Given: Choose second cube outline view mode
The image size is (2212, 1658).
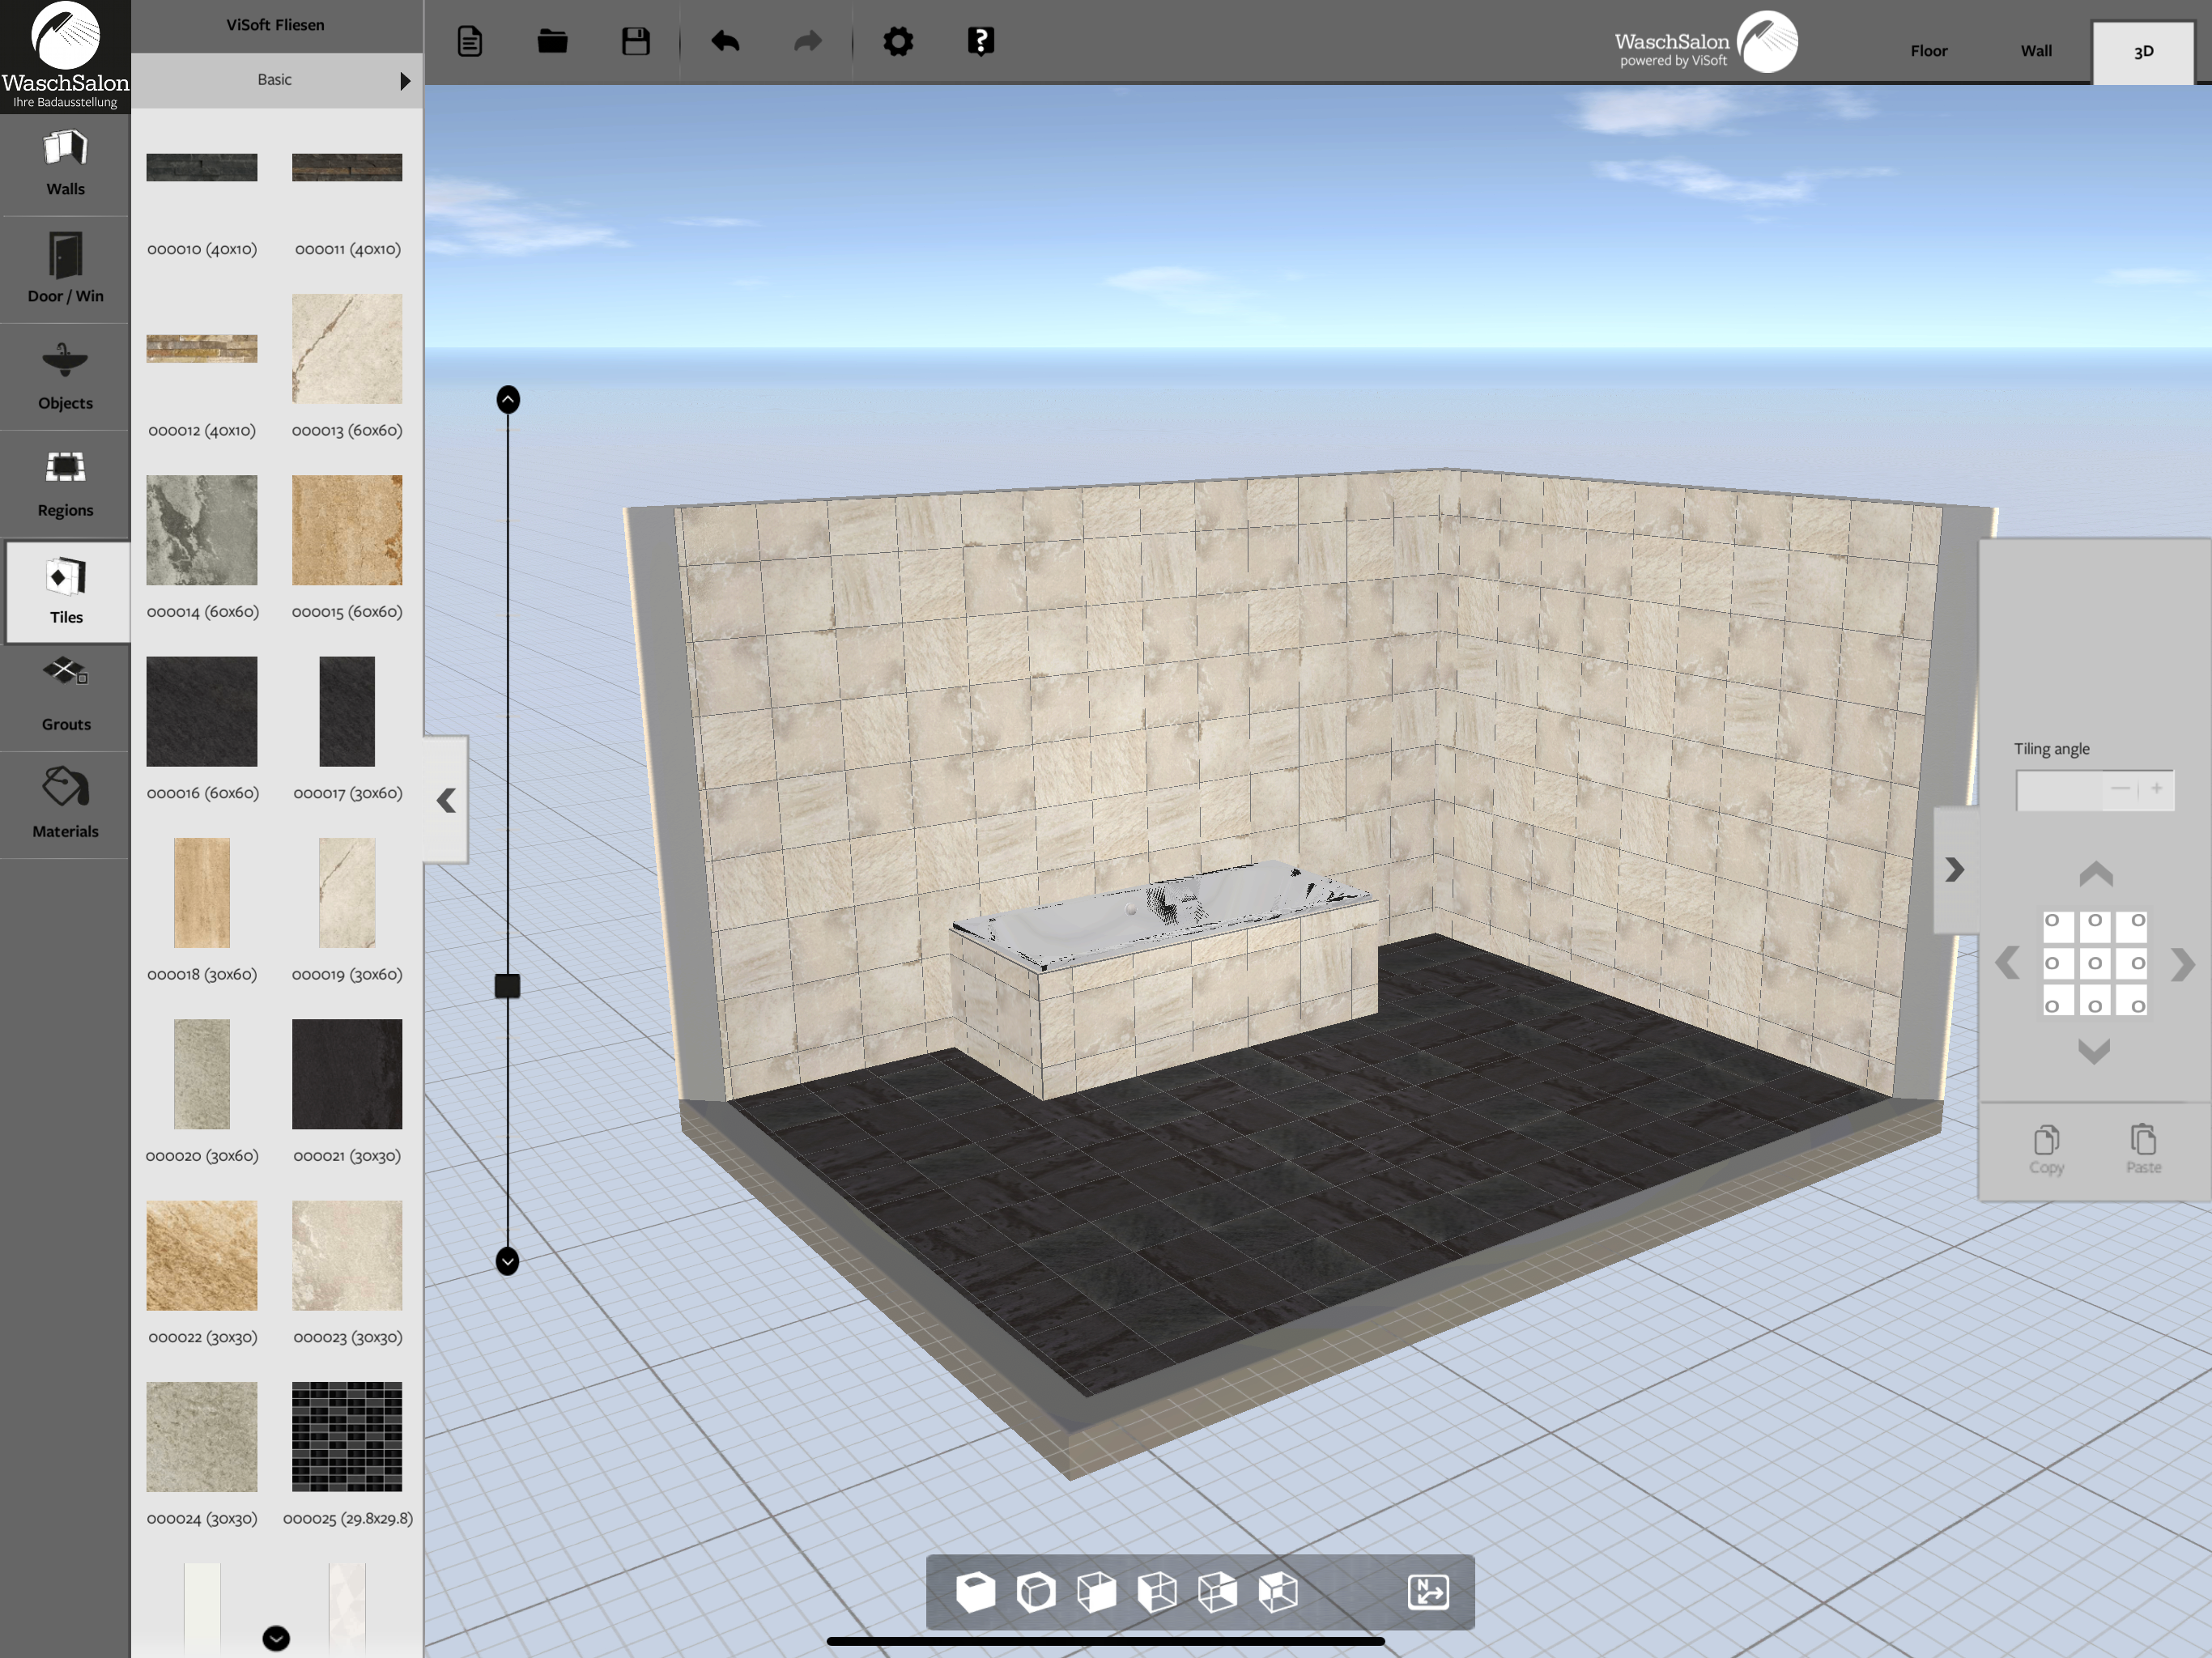Looking at the screenshot, I should point(1036,1592).
